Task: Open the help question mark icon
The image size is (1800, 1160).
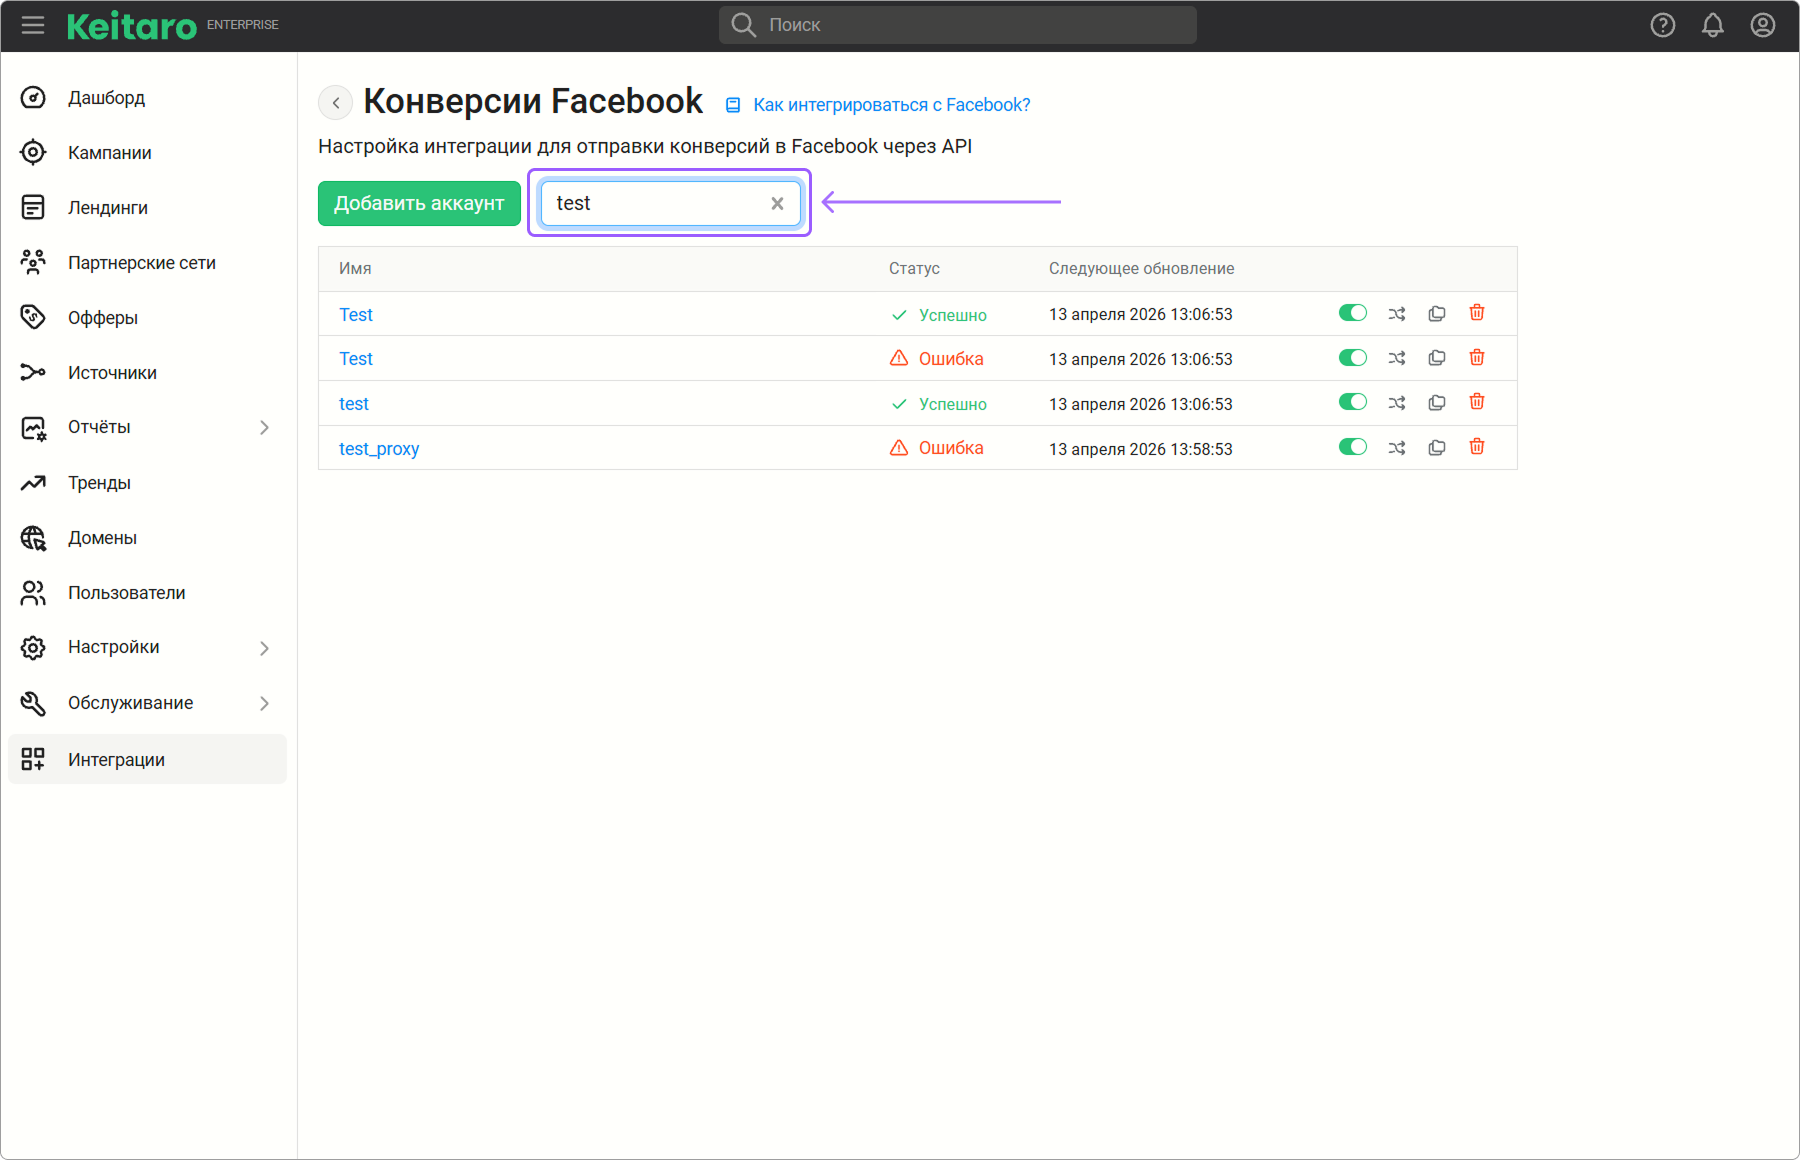Action: [x=1662, y=25]
